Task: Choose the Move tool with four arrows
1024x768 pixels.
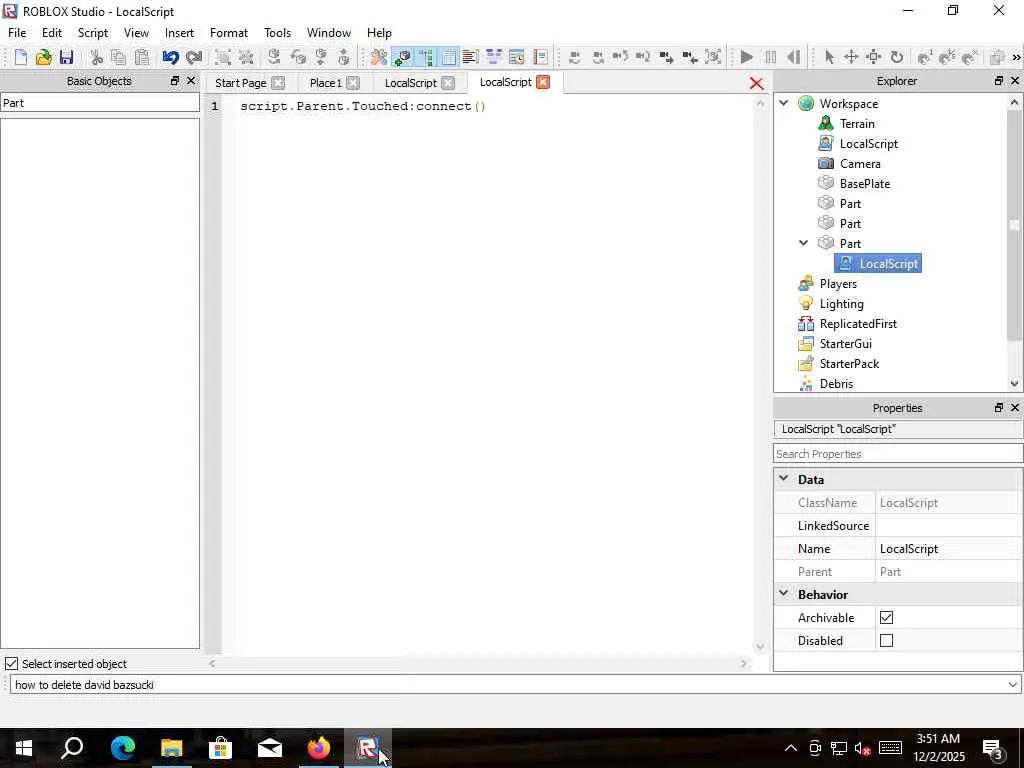Action: tap(851, 57)
